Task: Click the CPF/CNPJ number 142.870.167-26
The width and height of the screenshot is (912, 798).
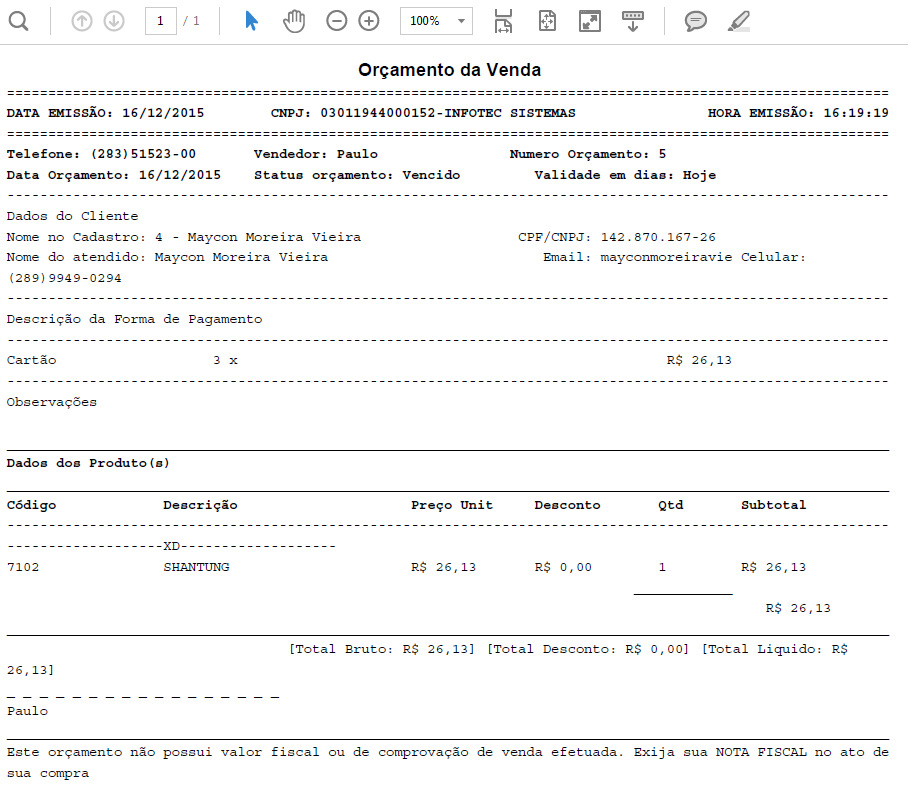Action: [658, 238]
